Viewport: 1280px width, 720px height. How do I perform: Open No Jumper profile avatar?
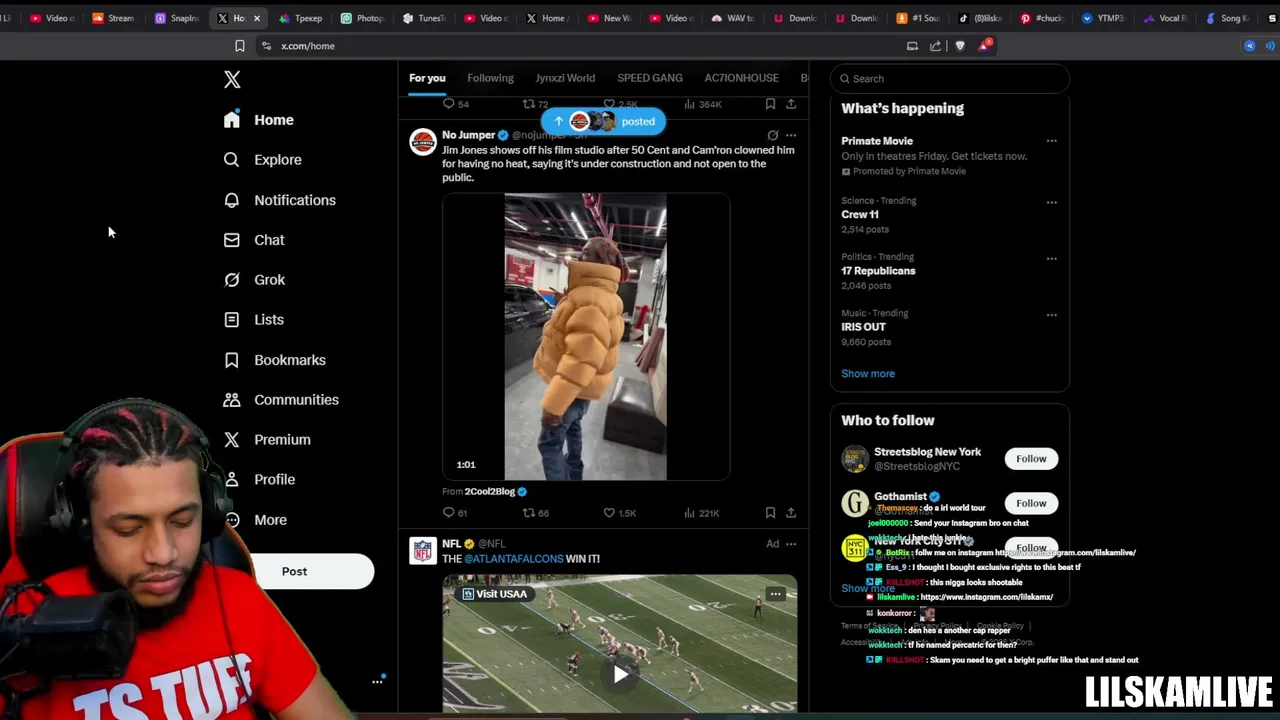pyautogui.click(x=423, y=142)
